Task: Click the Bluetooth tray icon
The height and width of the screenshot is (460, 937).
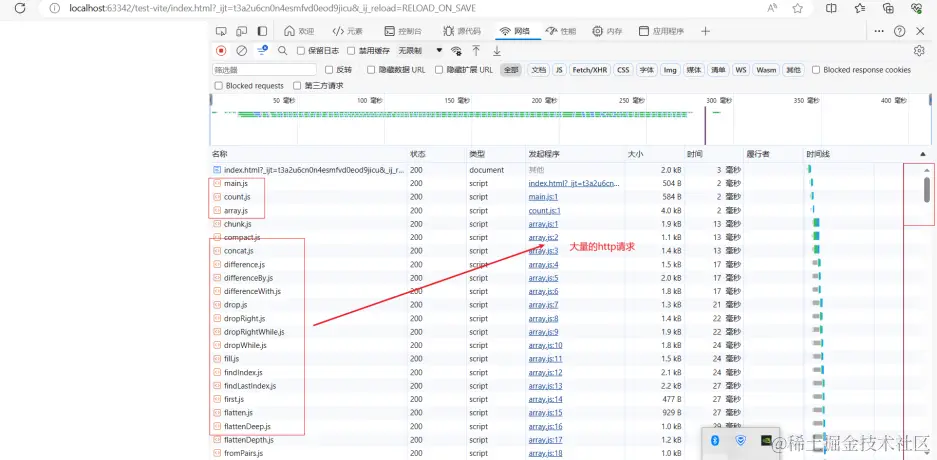Action: coord(715,440)
